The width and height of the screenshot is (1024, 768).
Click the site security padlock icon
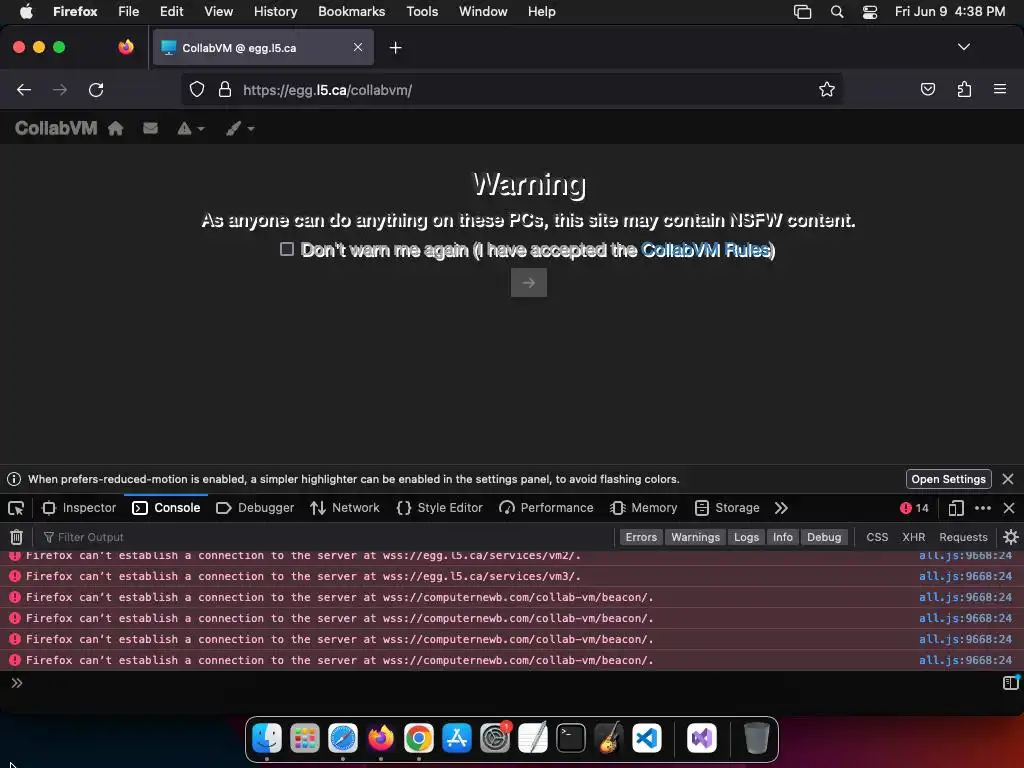coord(225,89)
